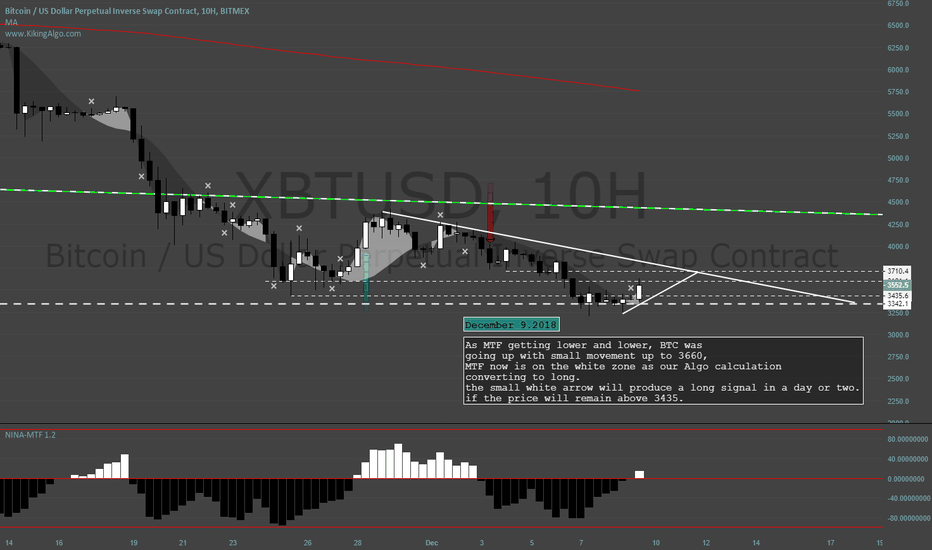Viewport: 932px width, 550px height.
Task: Click -40.00000000 on the indicator scale
Action: tap(907, 498)
